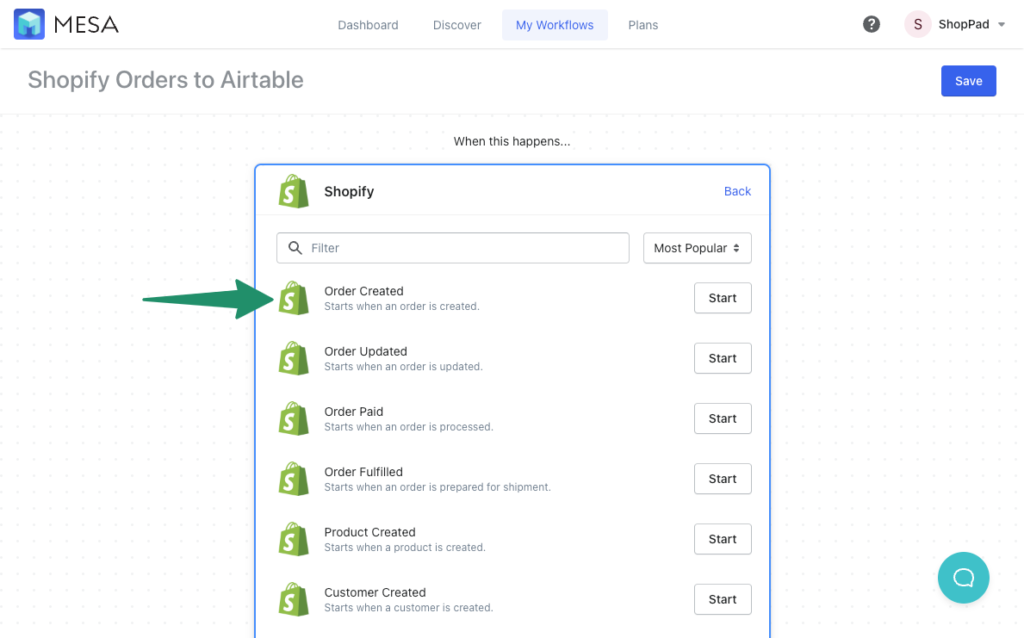Click Back in the Shopify panel
This screenshot has width=1024, height=638.
pos(737,191)
